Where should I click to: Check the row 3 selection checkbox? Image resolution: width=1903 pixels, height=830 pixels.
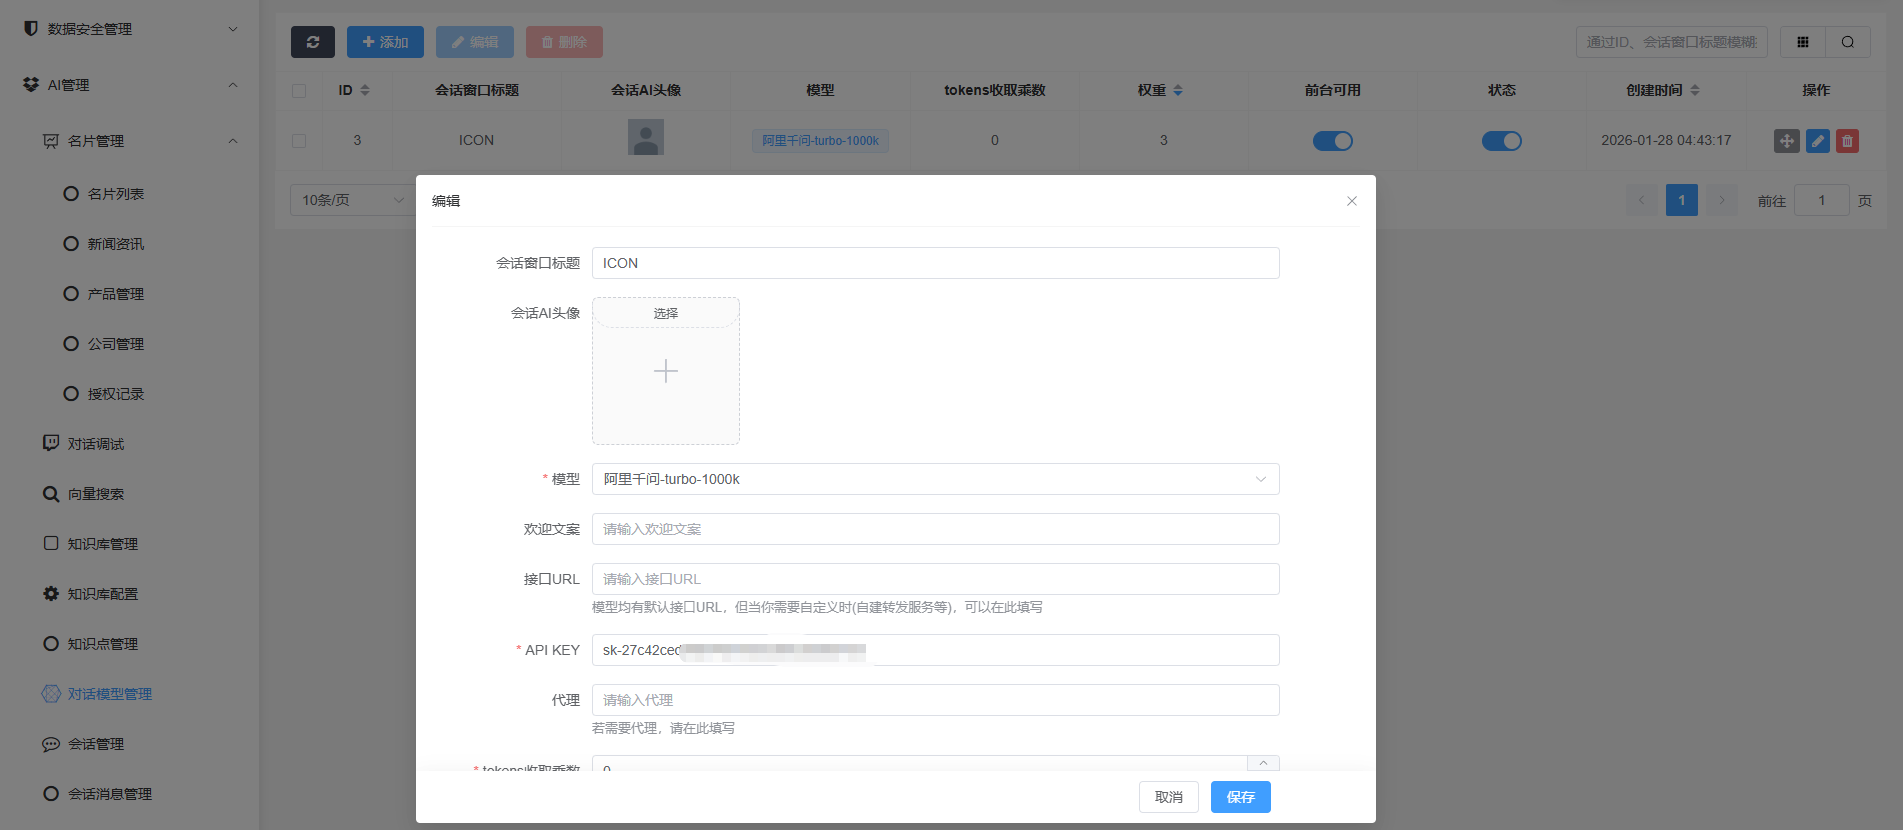[299, 141]
